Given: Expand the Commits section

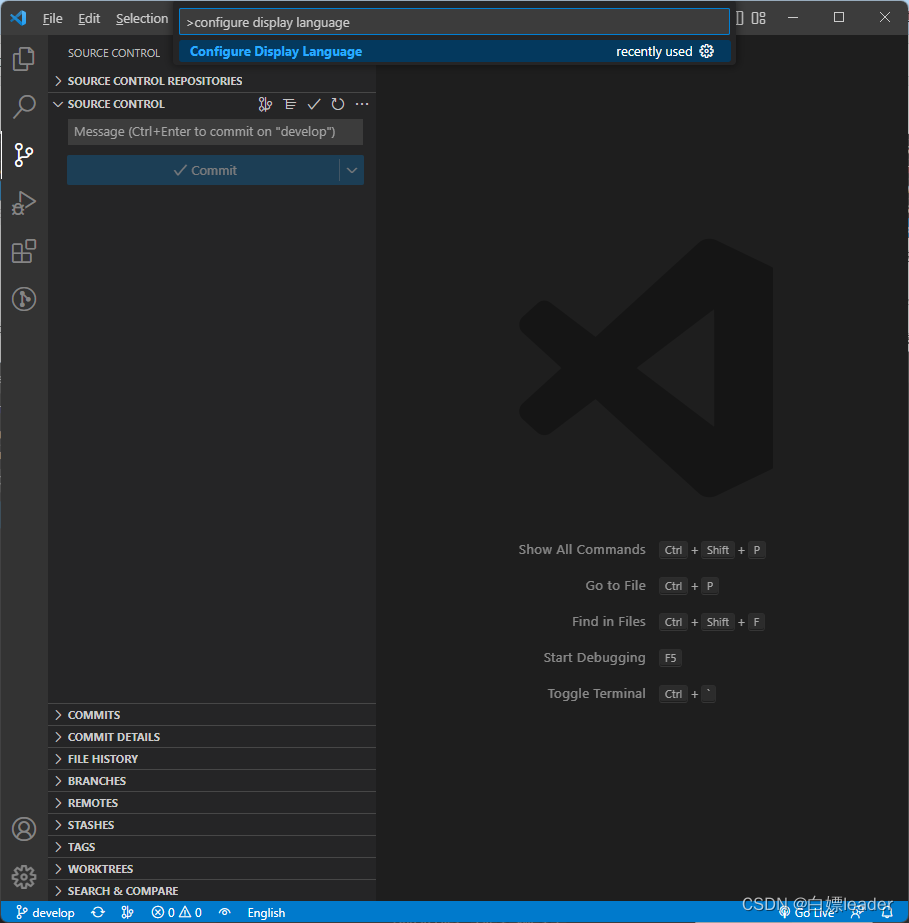Looking at the screenshot, I should click(212, 715).
